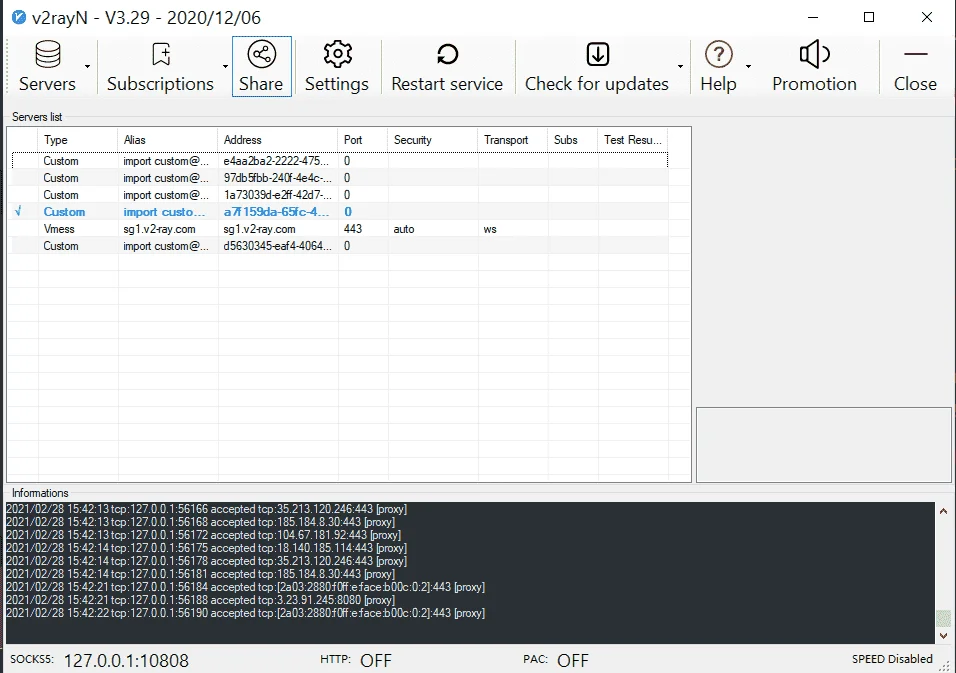Open the Subscriptions toolbar button
Screen dimensions: 956x673
click(x=160, y=66)
